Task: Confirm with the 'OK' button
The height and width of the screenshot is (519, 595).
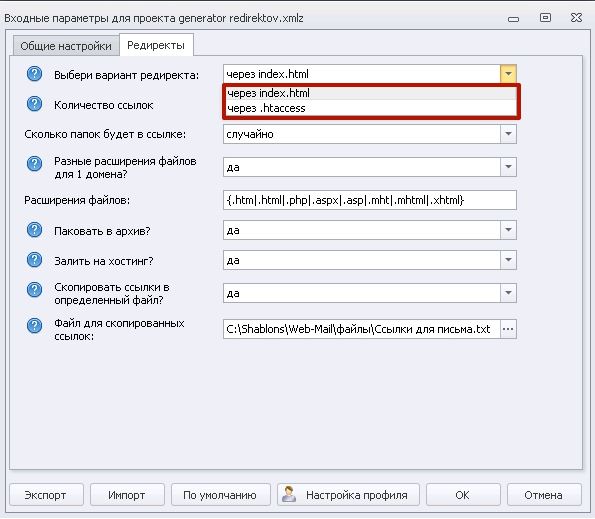Action: (463, 495)
